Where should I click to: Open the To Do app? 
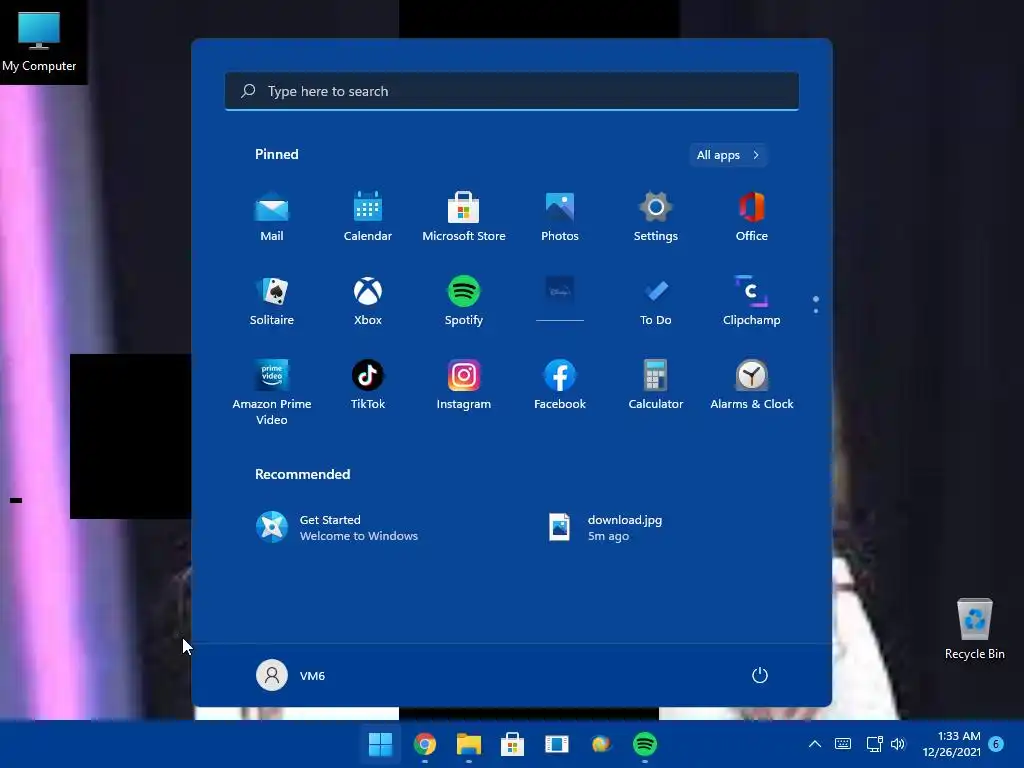[x=656, y=300]
